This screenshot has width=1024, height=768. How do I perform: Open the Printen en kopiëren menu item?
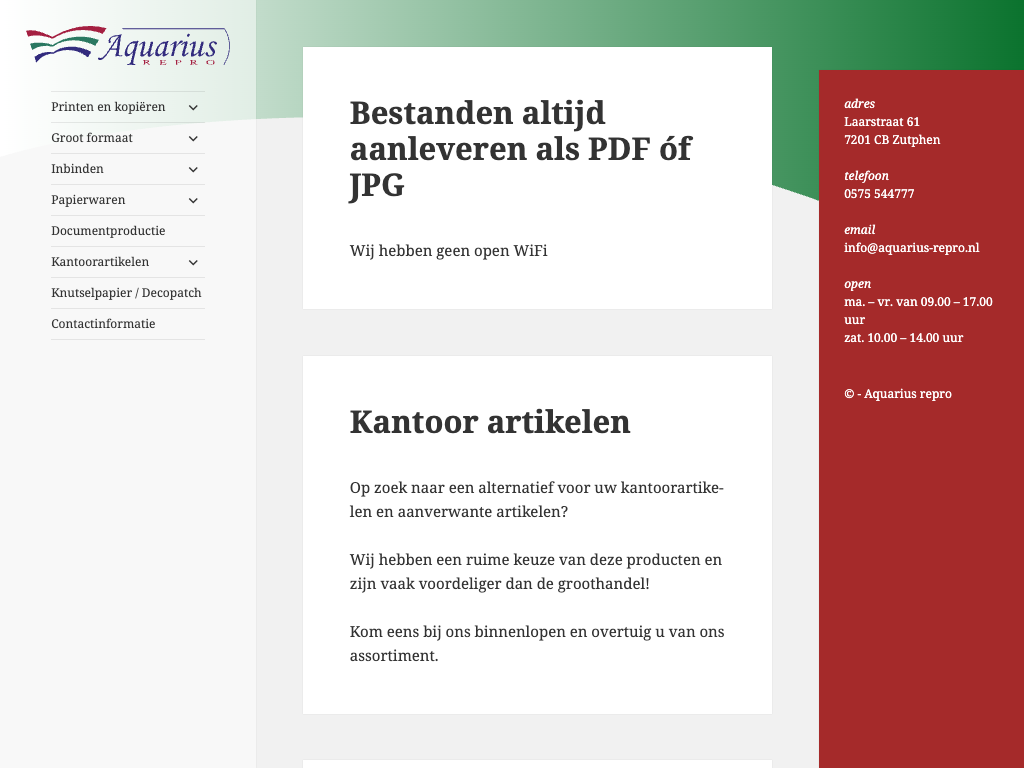click(x=108, y=107)
